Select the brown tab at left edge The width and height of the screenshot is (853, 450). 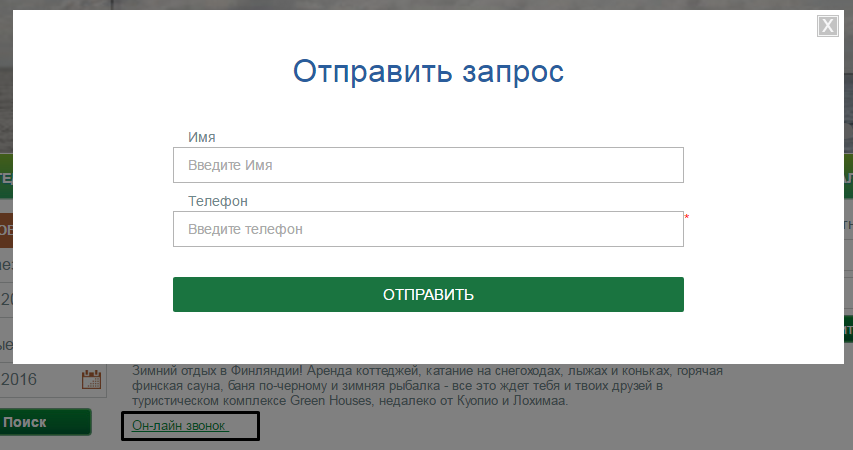pos(6,229)
